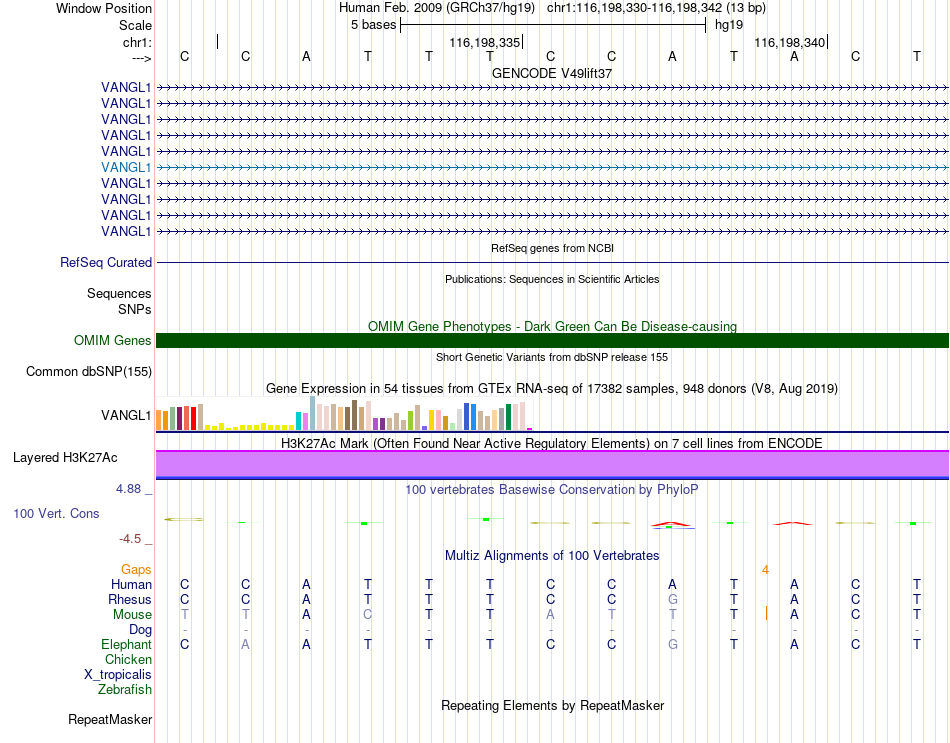950x743 pixels.
Task: Click the OMIM Genes dark green bar
Action: pyautogui.click(x=552, y=341)
